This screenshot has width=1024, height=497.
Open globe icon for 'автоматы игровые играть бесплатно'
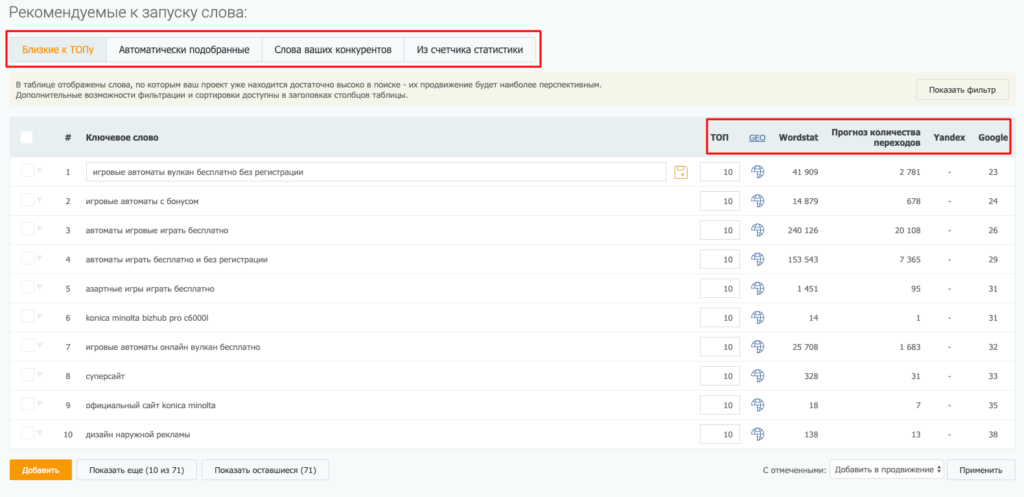758,230
